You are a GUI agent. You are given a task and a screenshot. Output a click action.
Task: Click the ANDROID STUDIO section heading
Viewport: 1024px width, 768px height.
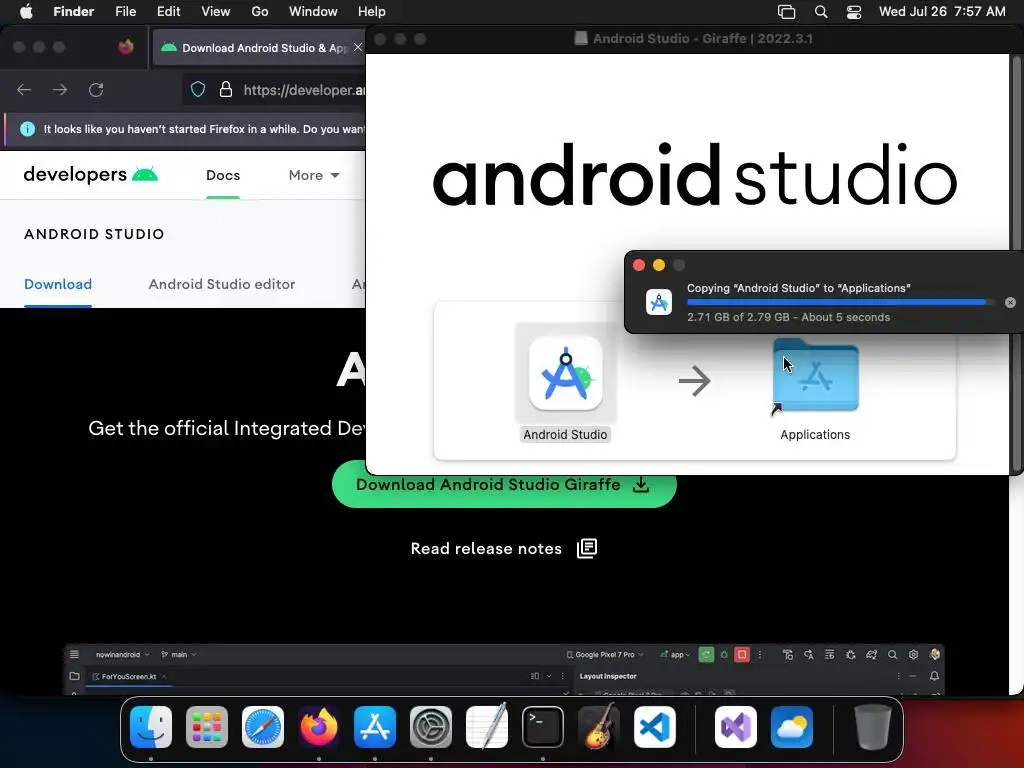pos(94,234)
